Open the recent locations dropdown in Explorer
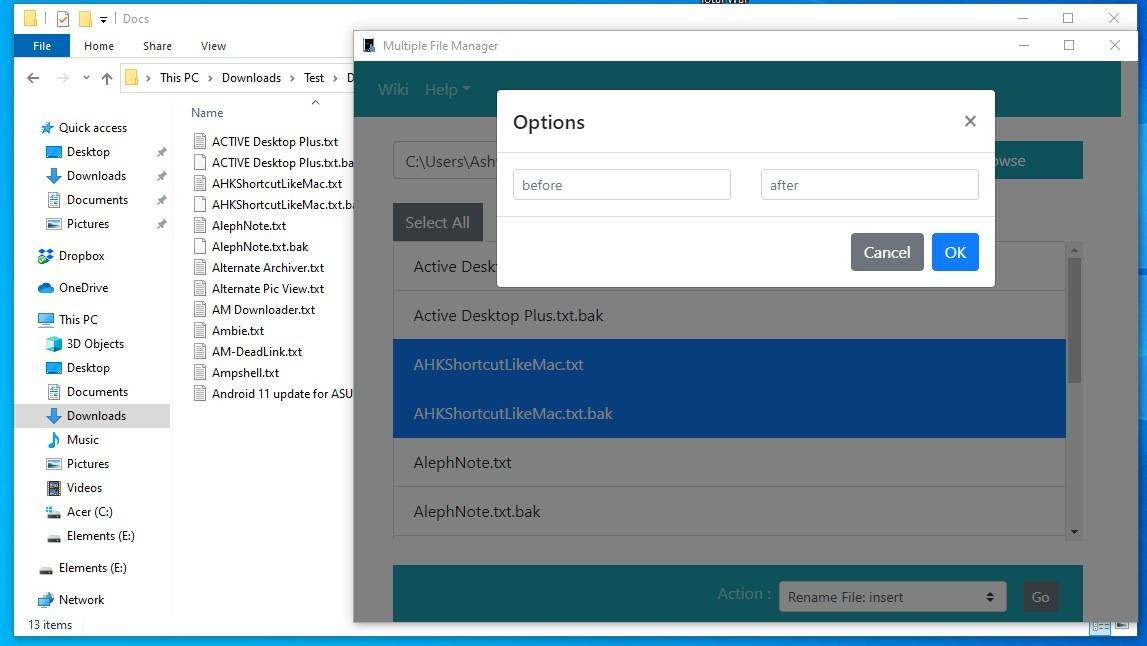 pyautogui.click(x=86, y=78)
